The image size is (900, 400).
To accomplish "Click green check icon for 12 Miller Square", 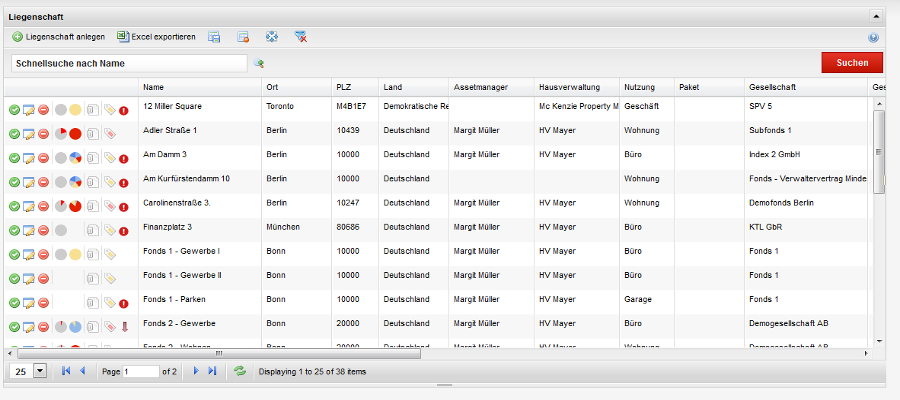I will coord(15,110).
